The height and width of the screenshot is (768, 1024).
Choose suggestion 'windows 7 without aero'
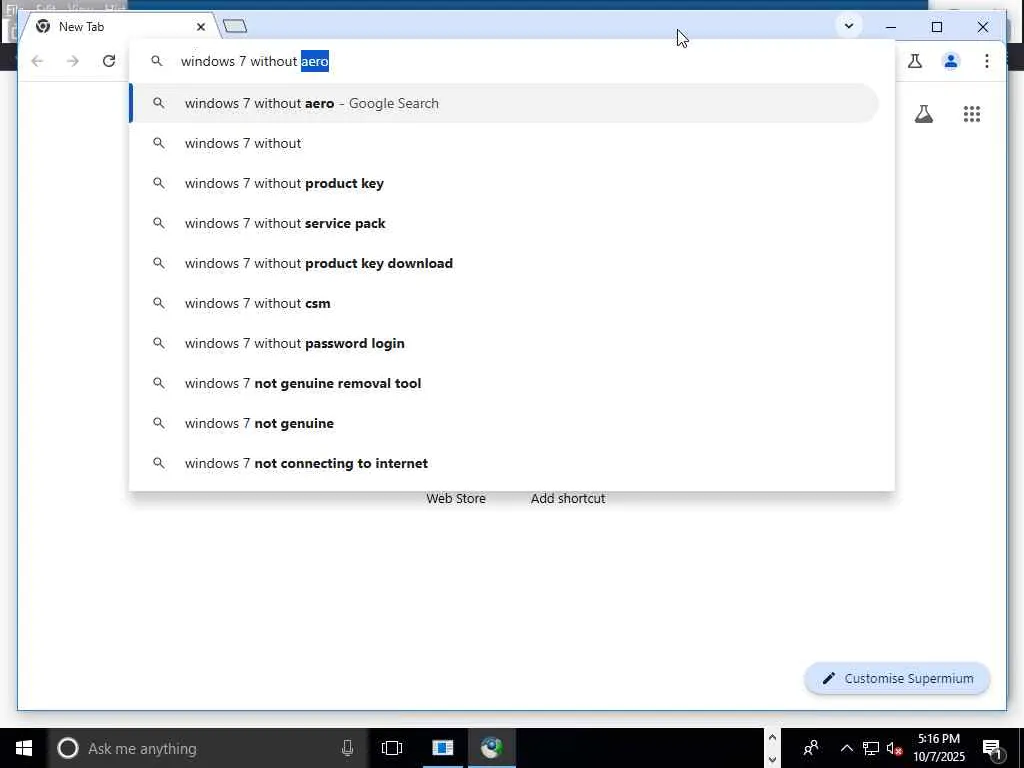[x=505, y=103]
